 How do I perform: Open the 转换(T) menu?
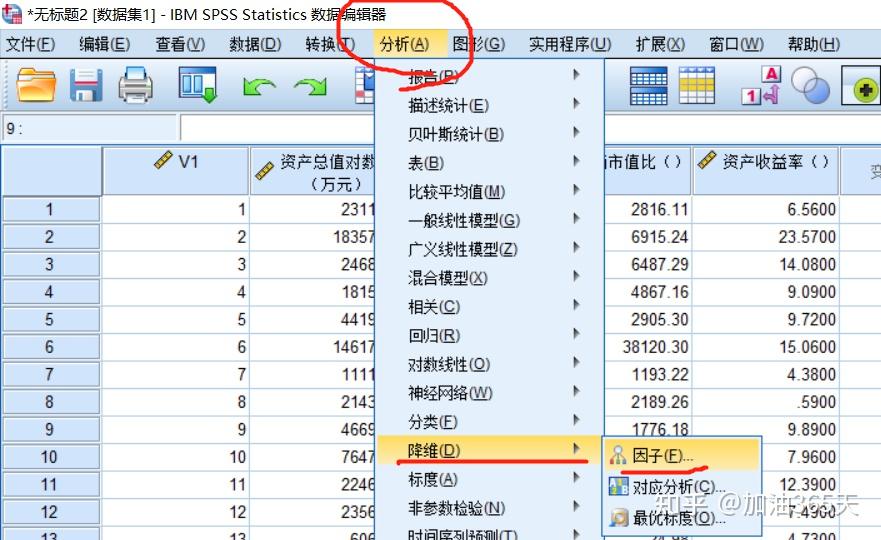point(330,44)
